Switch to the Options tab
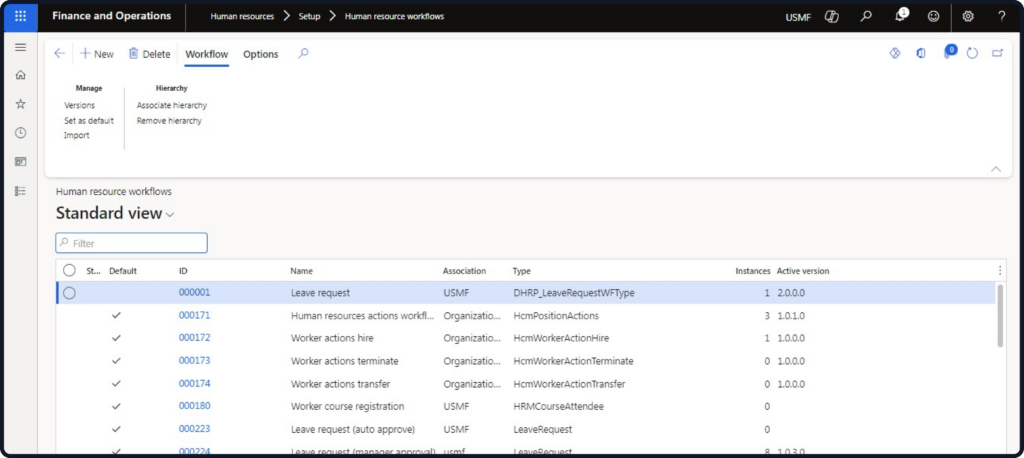This screenshot has width=1024, height=458. pos(261,54)
